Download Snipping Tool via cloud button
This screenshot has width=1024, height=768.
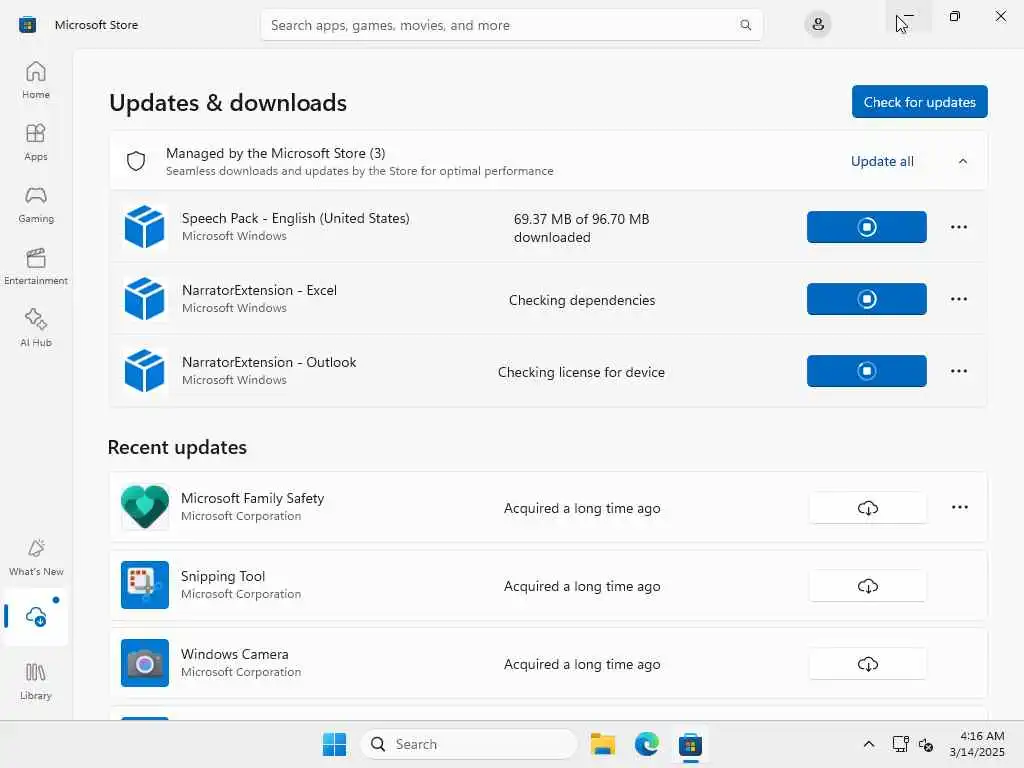pyautogui.click(x=867, y=586)
